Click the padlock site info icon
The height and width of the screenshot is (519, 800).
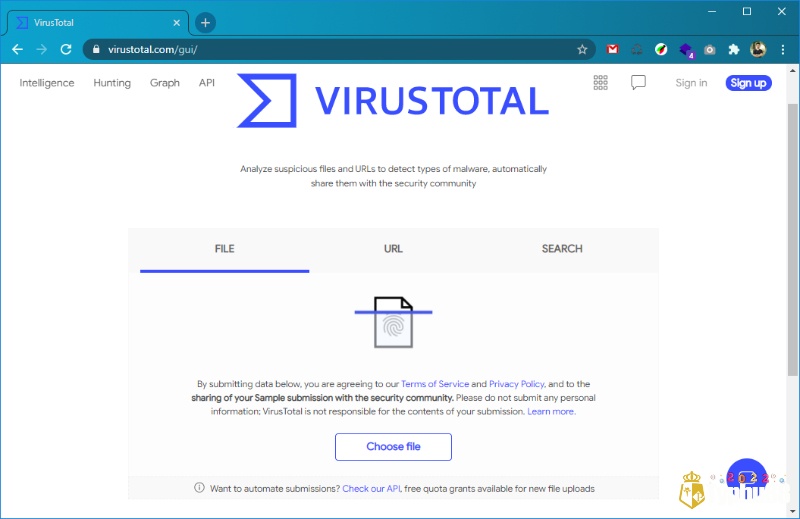96,49
